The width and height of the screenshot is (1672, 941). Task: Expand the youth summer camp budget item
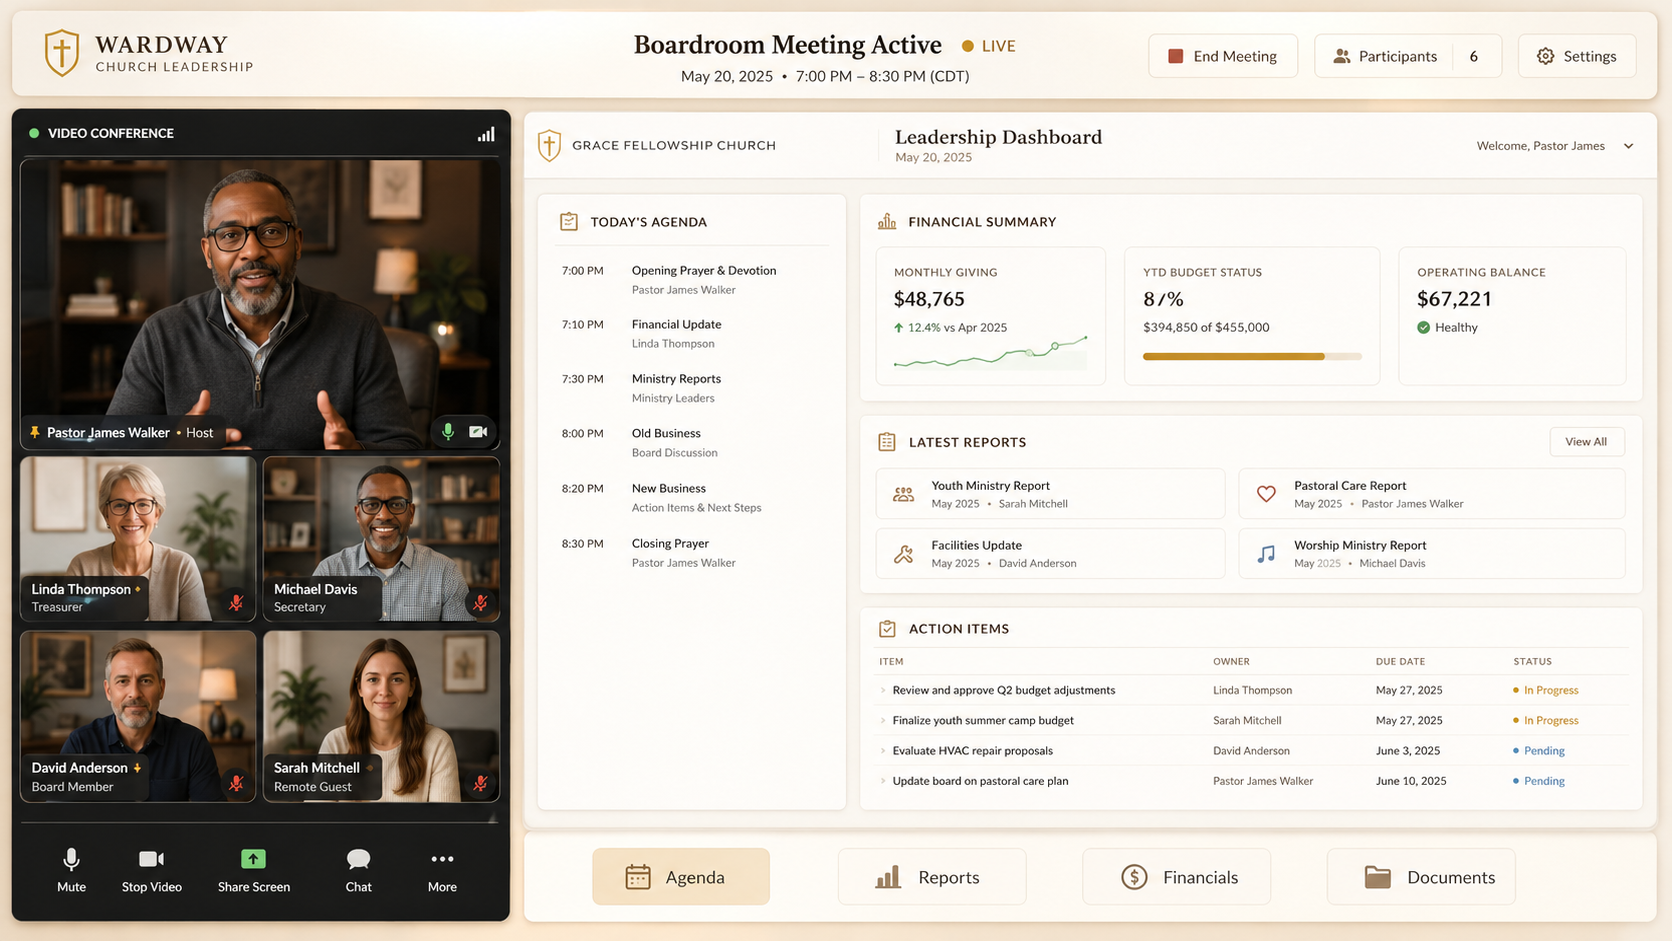point(883,721)
